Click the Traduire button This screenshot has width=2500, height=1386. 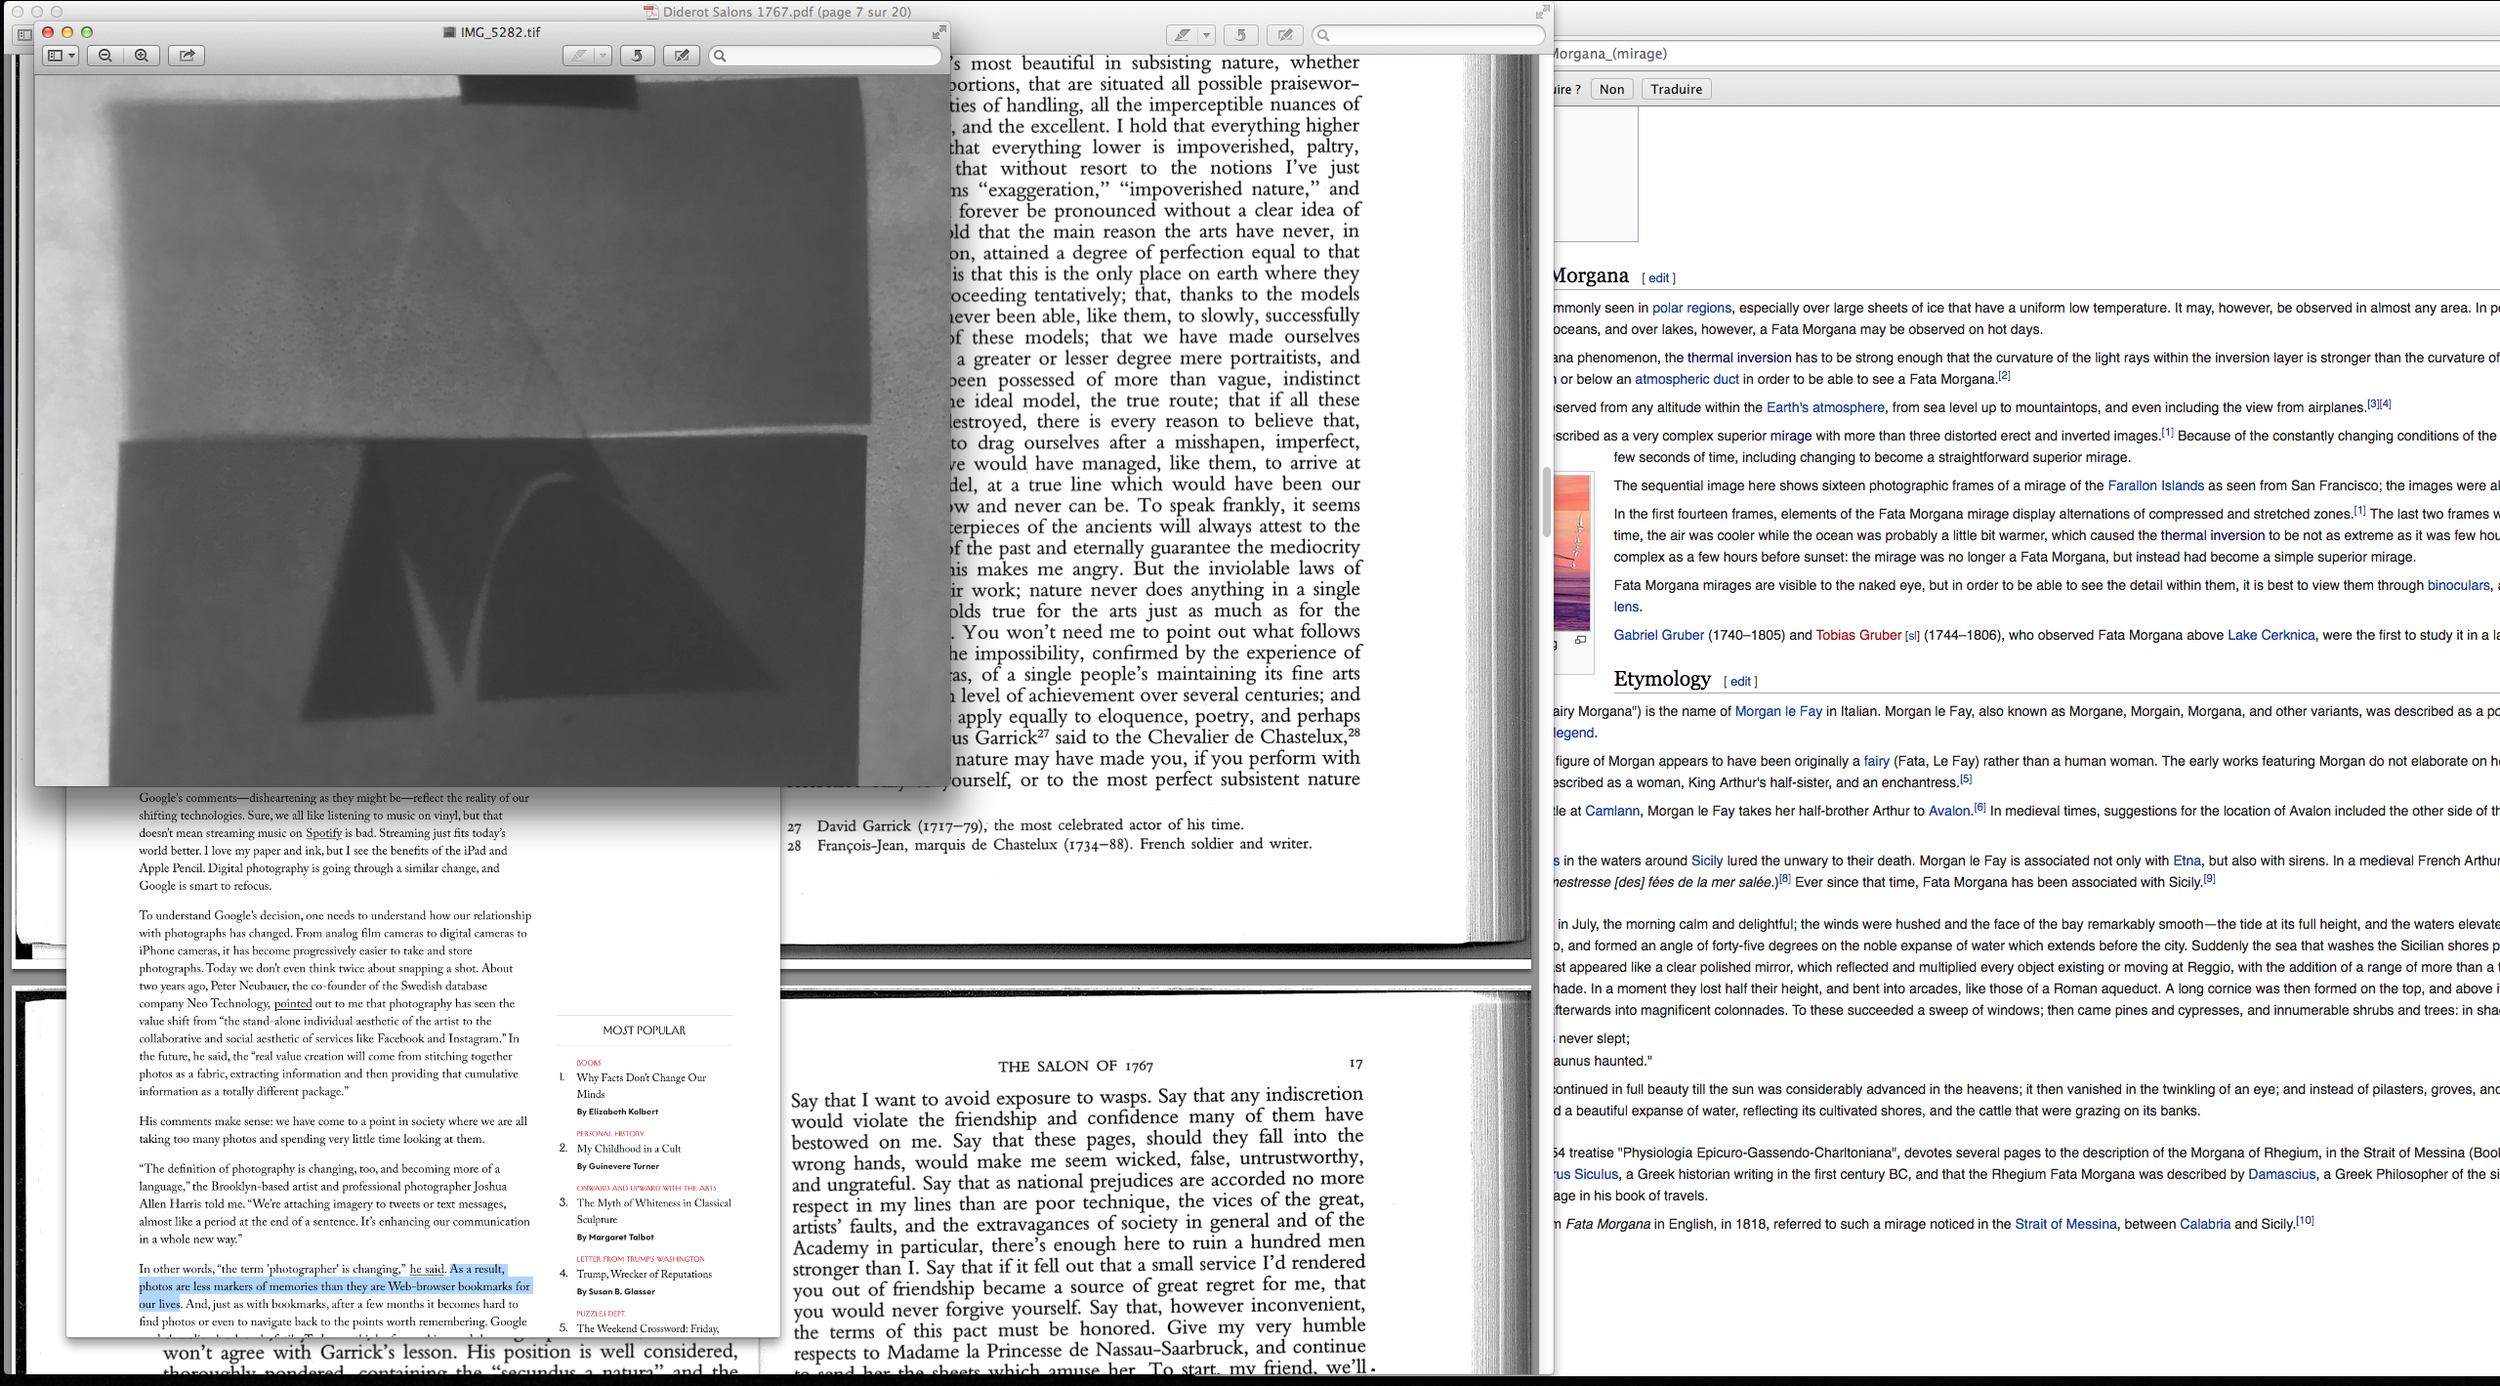1676,89
